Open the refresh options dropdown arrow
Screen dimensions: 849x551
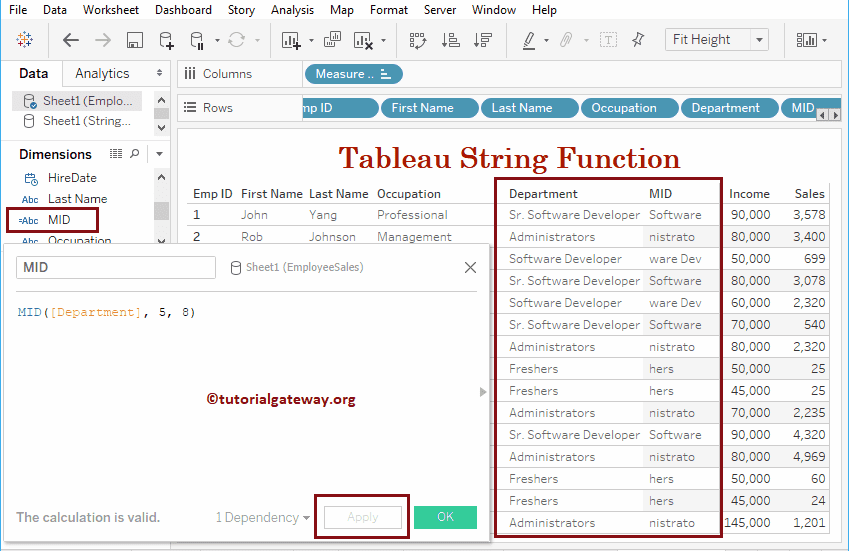tap(257, 41)
